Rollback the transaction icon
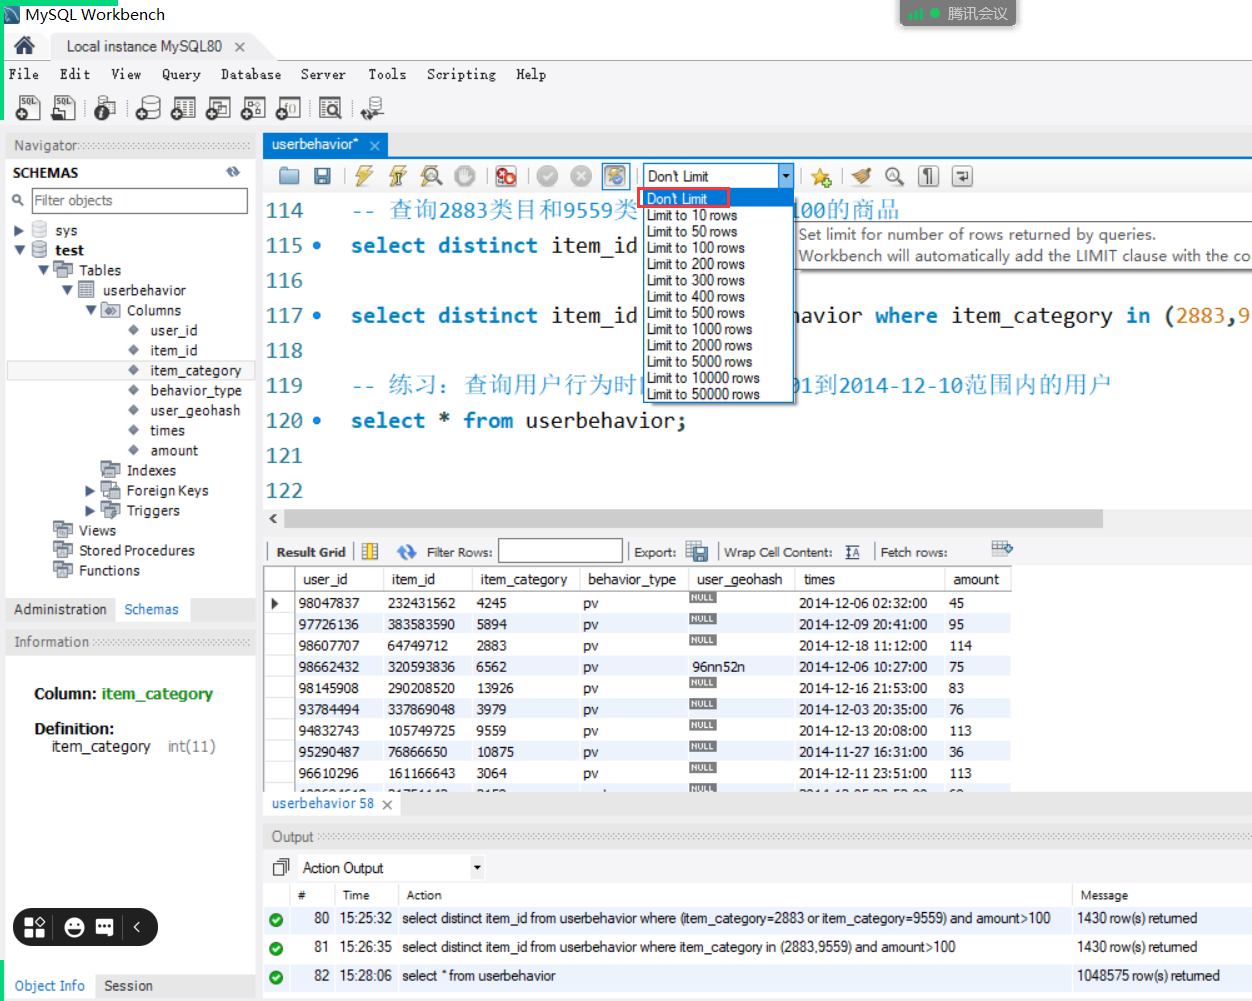The image size is (1252, 1001). (x=581, y=176)
